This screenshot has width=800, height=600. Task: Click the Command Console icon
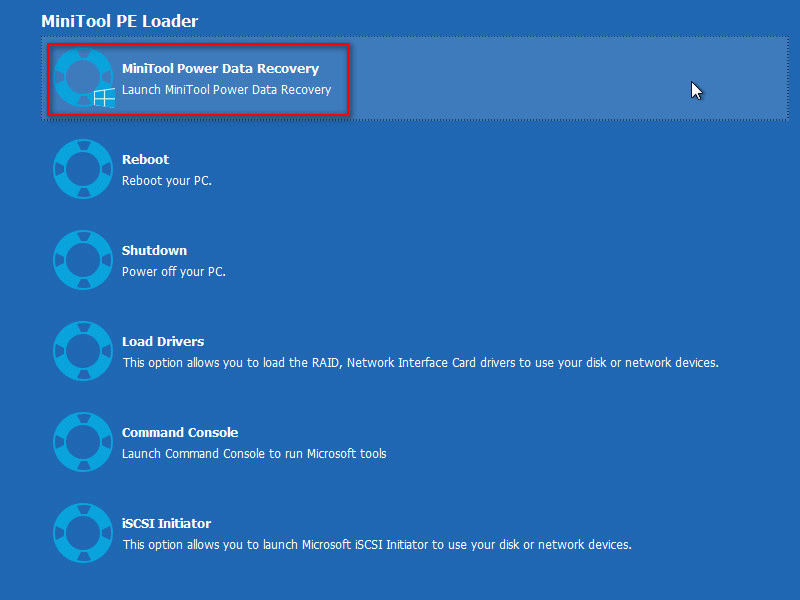(83, 441)
